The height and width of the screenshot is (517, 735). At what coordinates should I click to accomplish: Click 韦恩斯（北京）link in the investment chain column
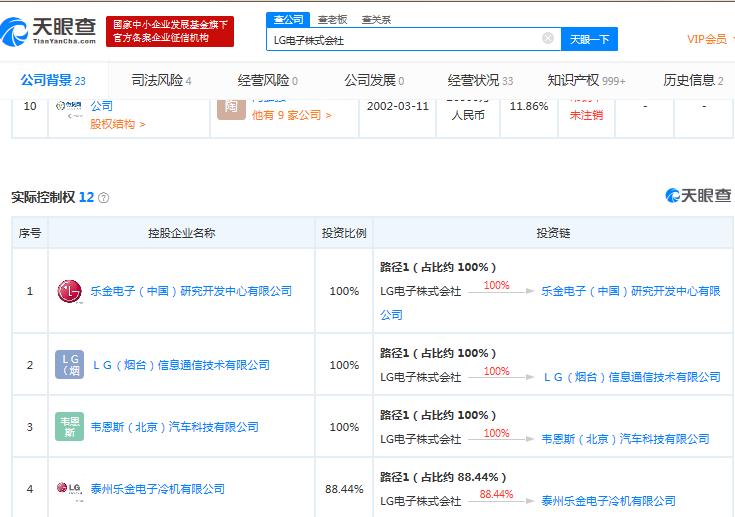click(625, 439)
